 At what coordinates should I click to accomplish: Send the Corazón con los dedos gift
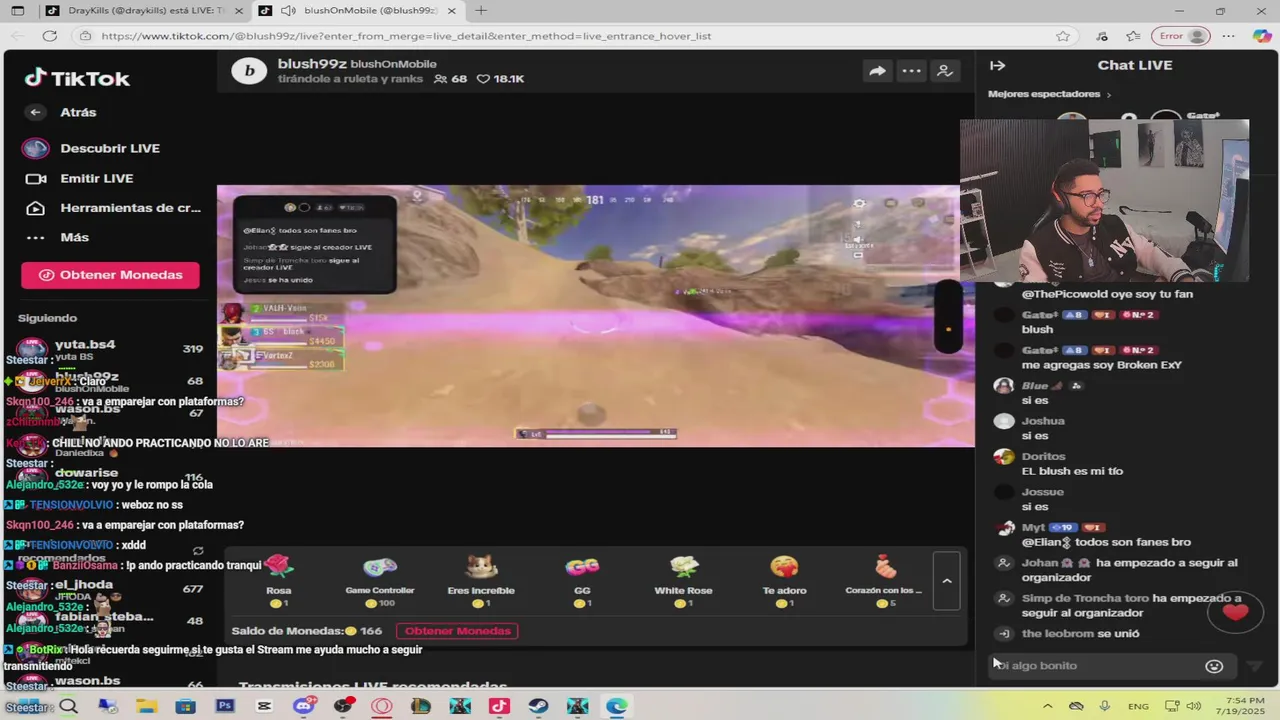tap(885, 581)
